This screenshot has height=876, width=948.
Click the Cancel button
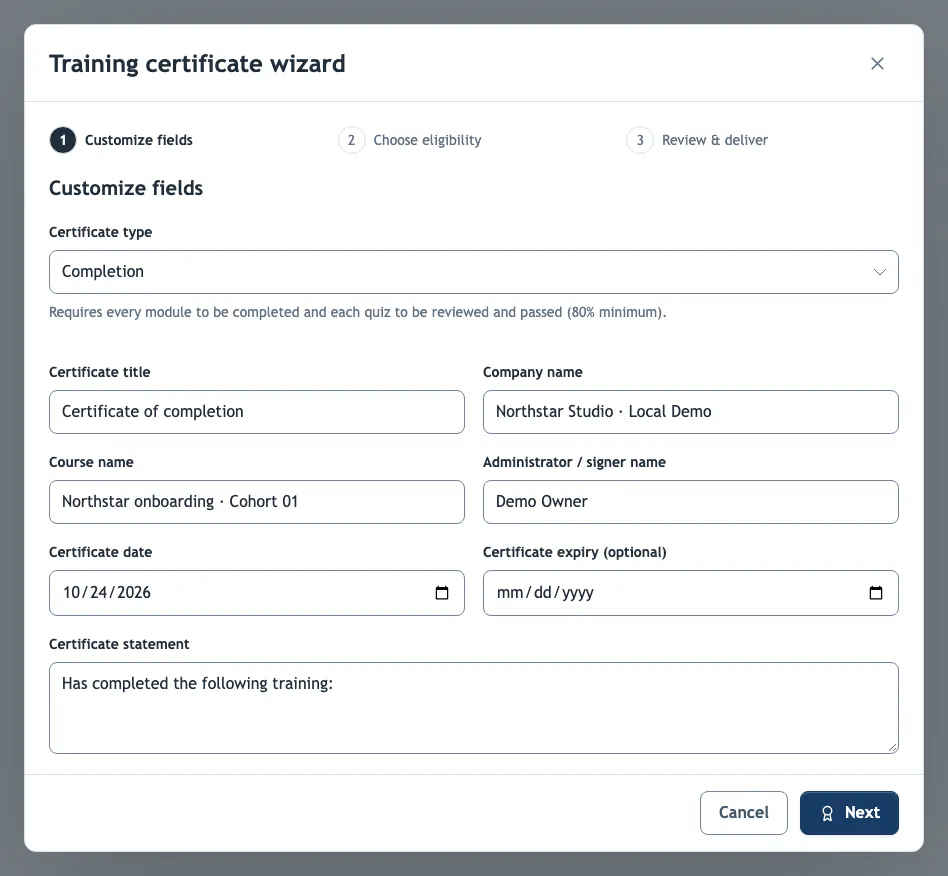[x=744, y=813]
